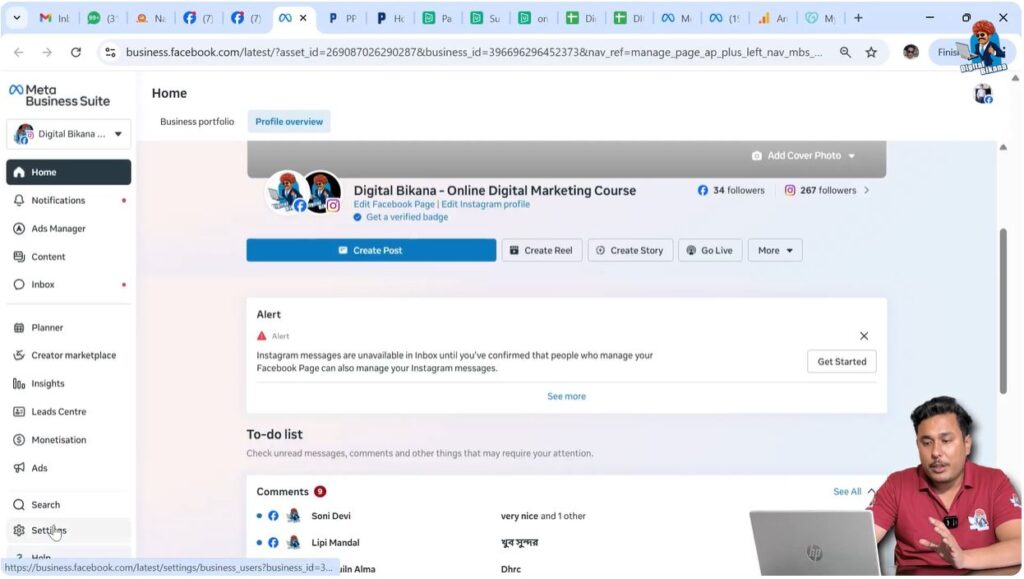
Task: Open the Search tool in the sidebar
Action: click(x=44, y=504)
